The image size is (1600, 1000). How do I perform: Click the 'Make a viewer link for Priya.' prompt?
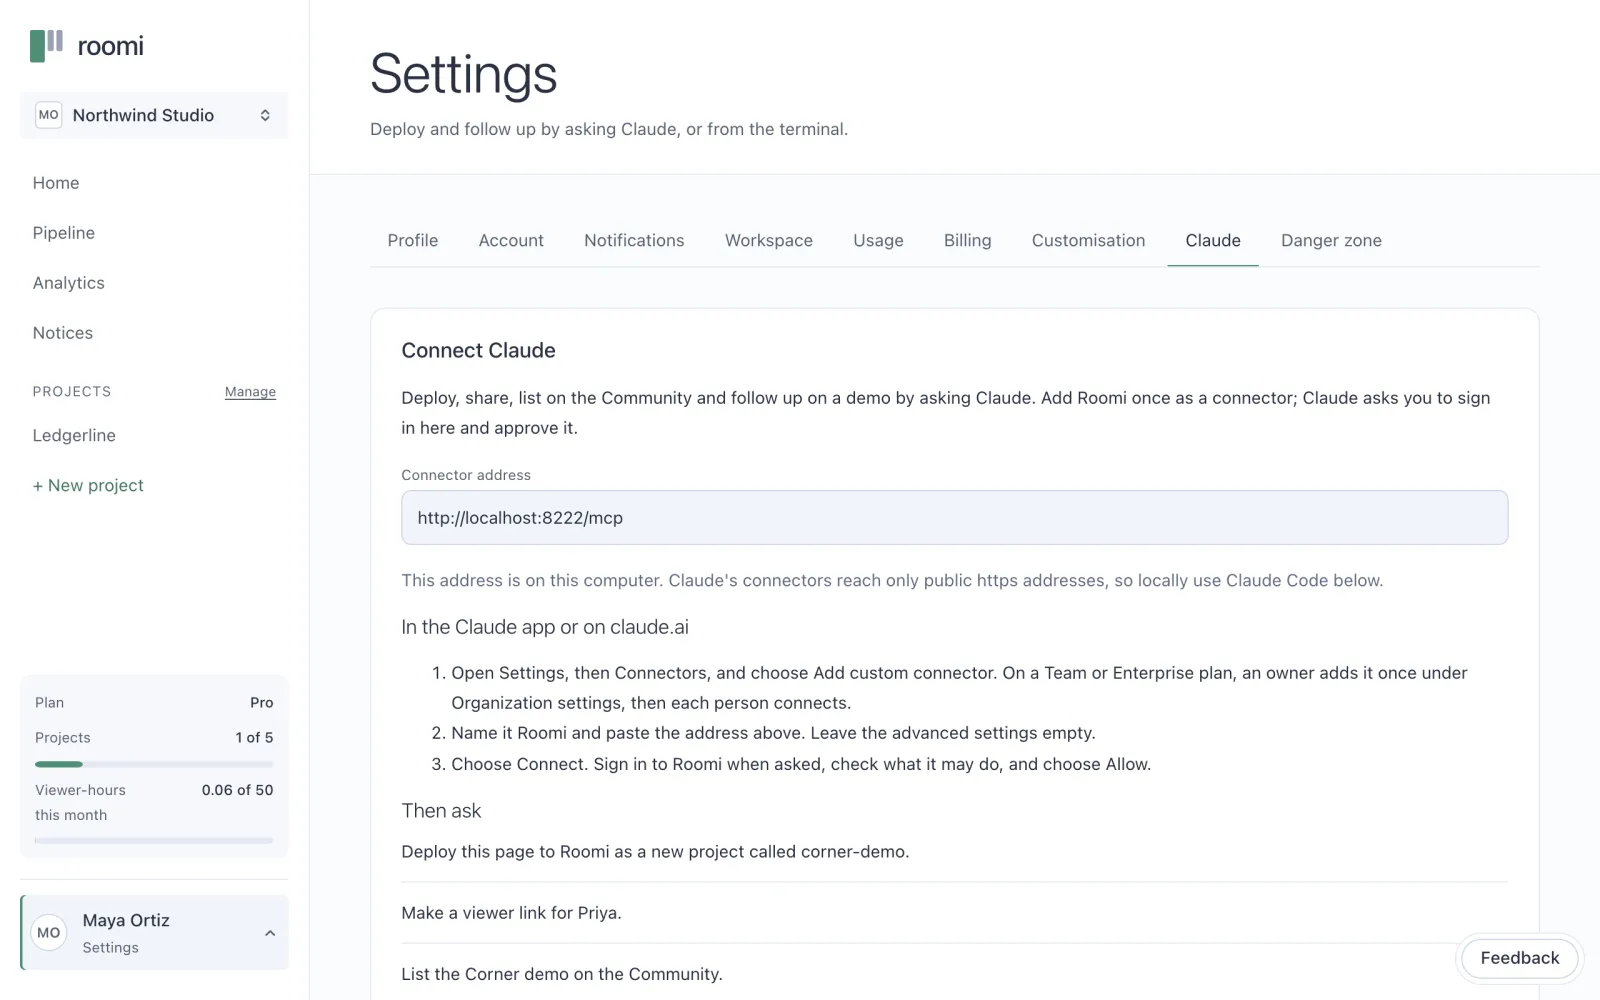pos(511,913)
